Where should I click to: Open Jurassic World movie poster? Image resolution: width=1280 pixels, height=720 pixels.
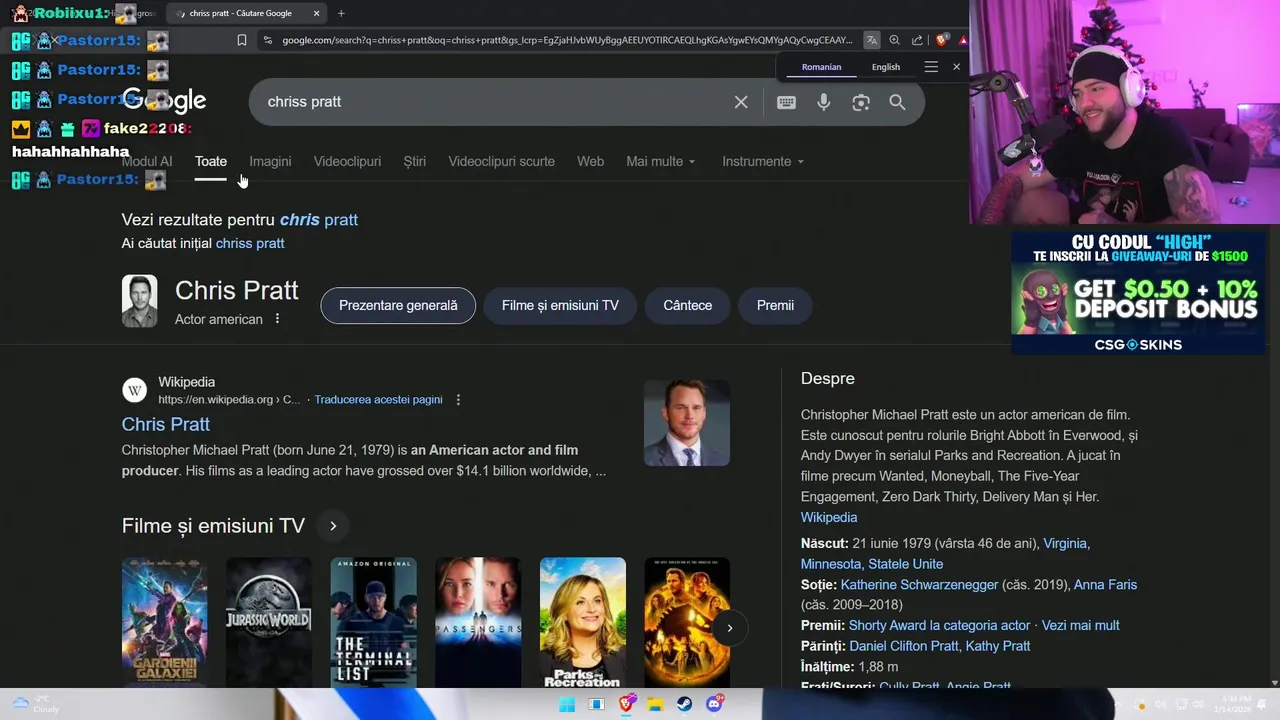pos(269,622)
